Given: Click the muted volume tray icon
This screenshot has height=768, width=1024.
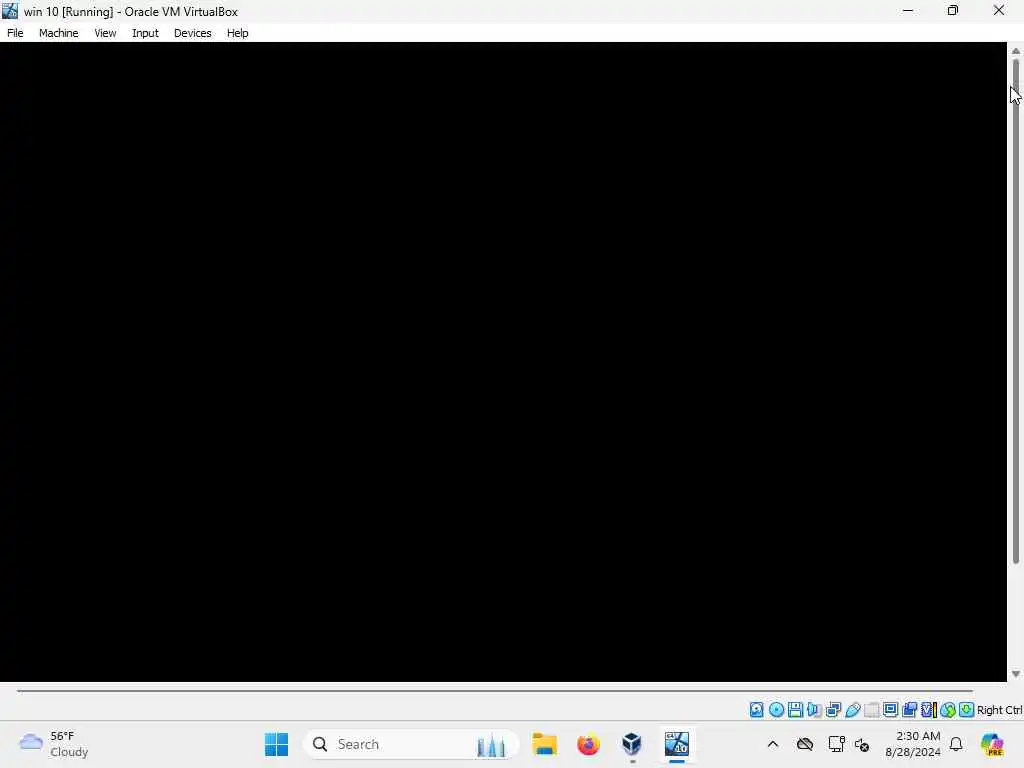Looking at the screenshot, I should tap(862, 744).
